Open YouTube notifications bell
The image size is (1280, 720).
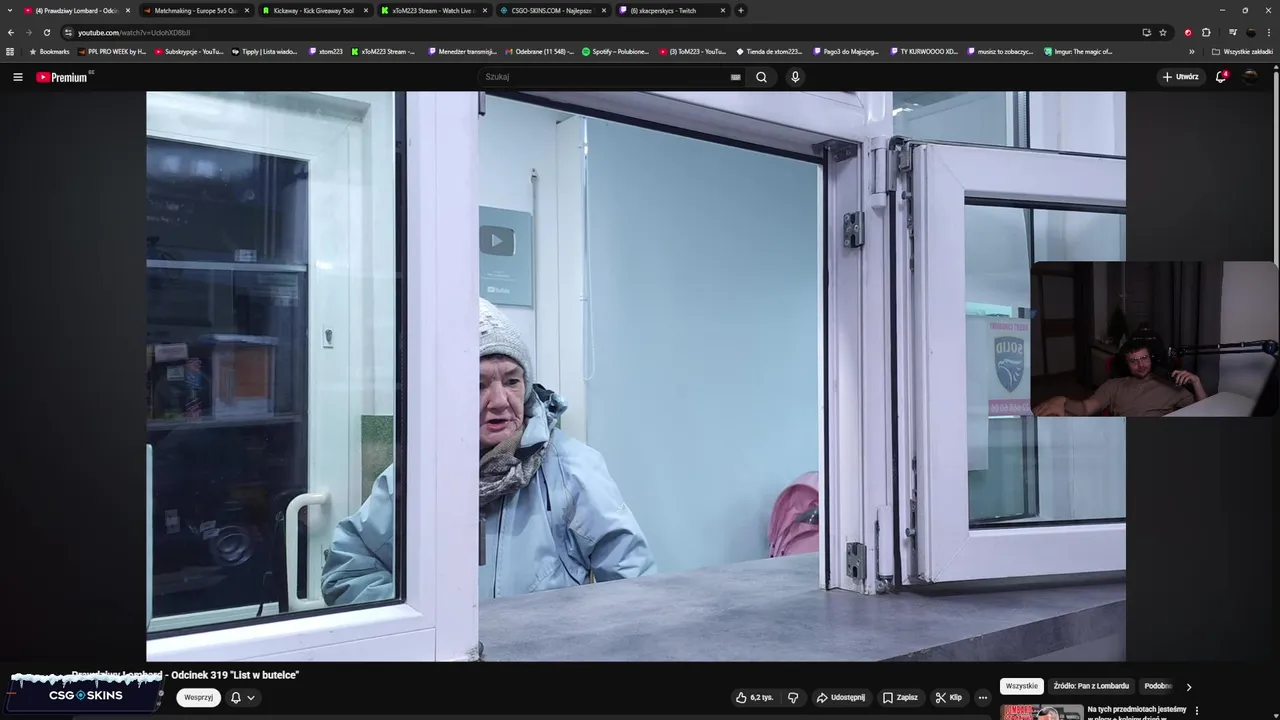coord(1220,77)
